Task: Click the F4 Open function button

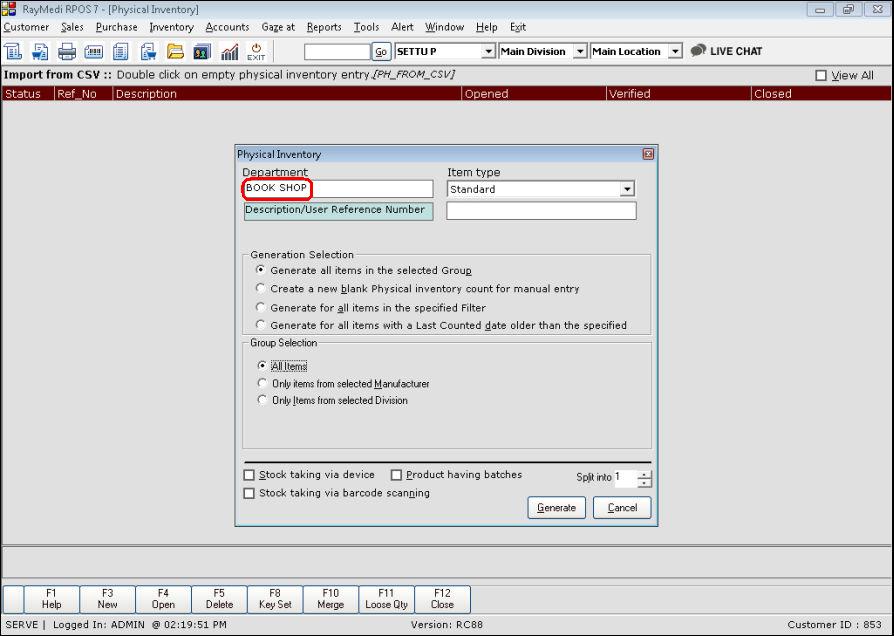Action: pos(163,599)
